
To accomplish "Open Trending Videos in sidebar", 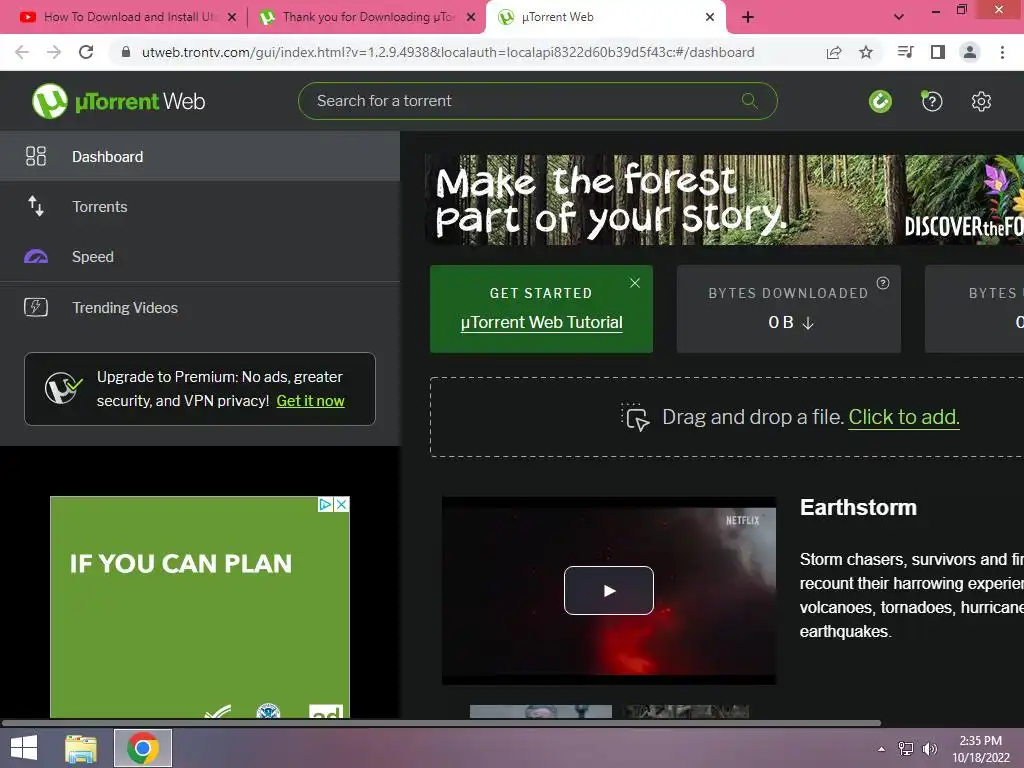I will 200,307.
